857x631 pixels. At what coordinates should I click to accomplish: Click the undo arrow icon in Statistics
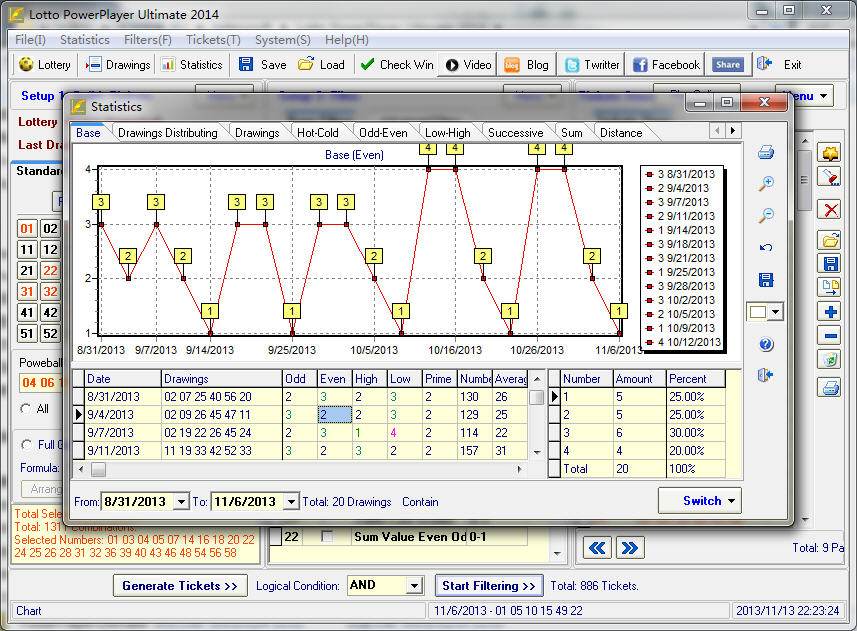tap(766, 247)
